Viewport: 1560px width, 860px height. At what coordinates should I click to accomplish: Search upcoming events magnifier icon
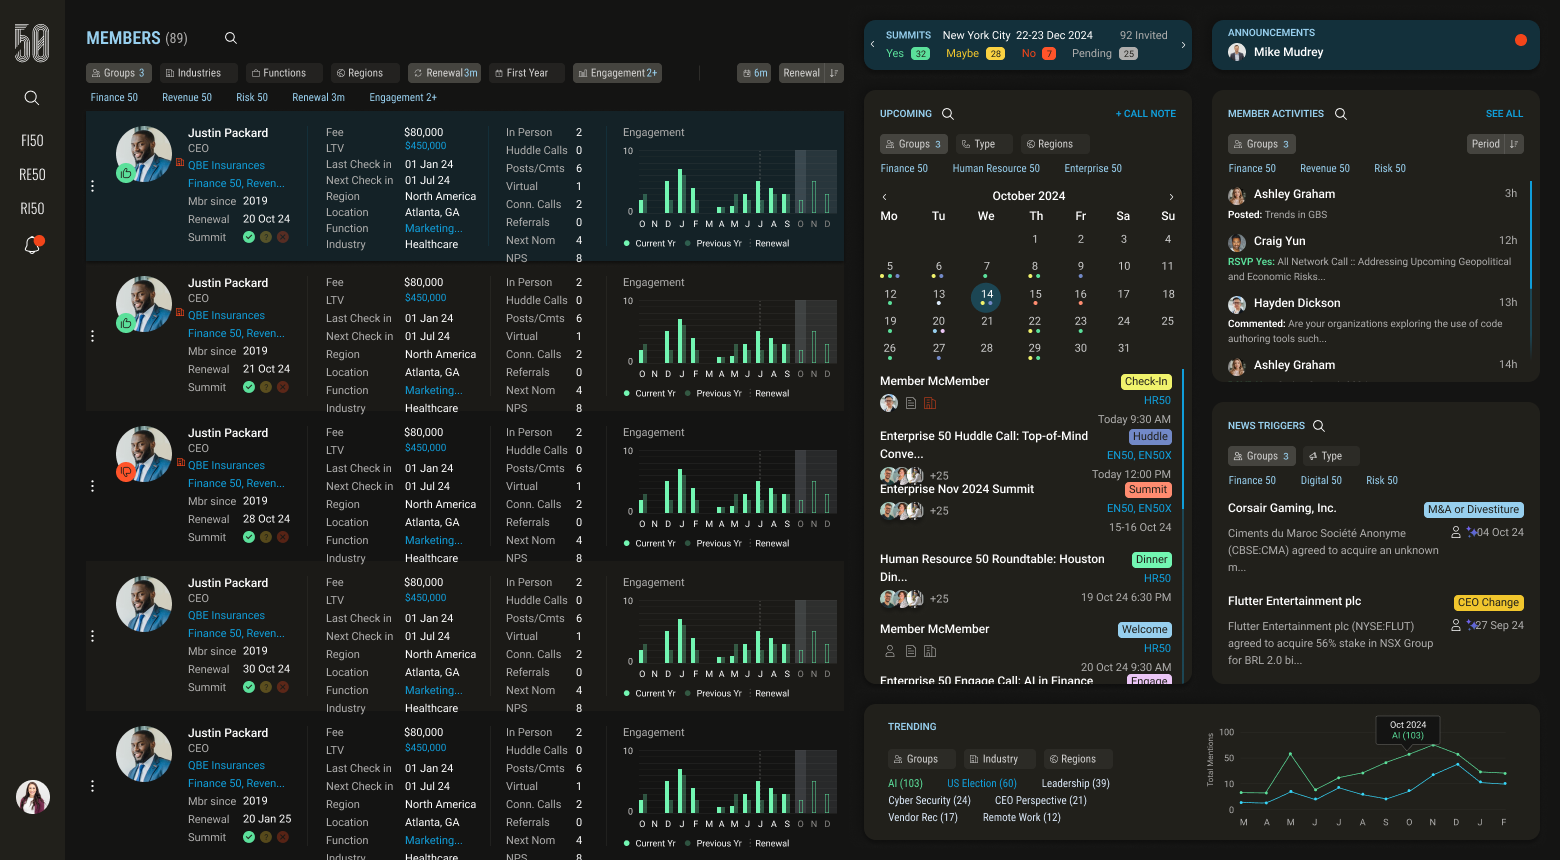(x=948, y=114)
